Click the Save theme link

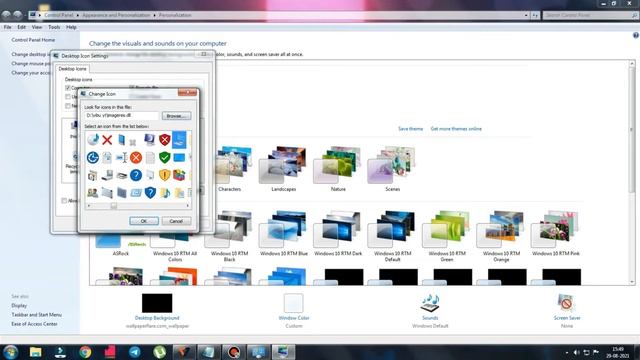pos(410,129)
